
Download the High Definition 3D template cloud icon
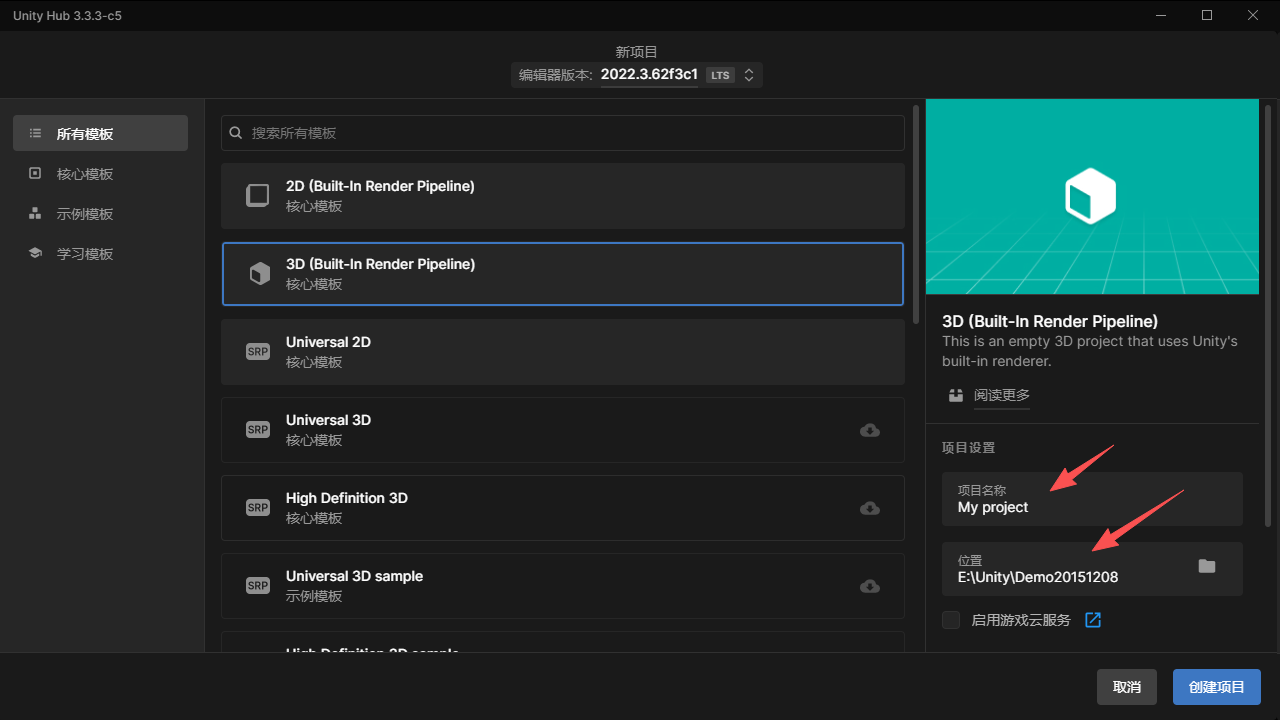pos(870,508)
